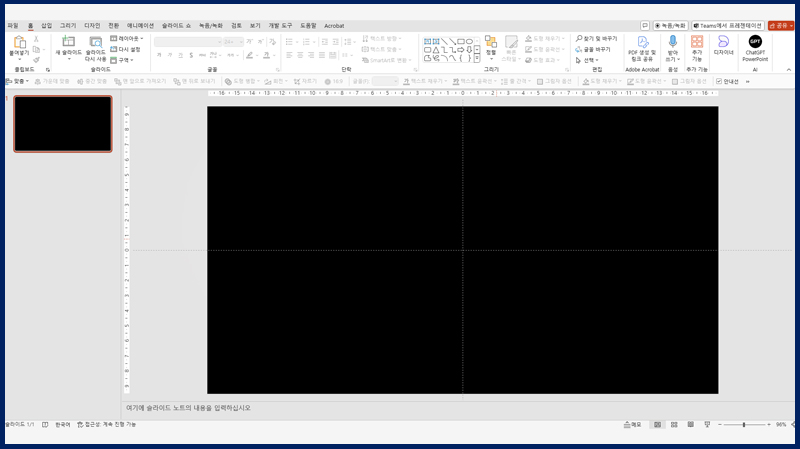
Task: Click zoom in plus button
Action: 769,425
